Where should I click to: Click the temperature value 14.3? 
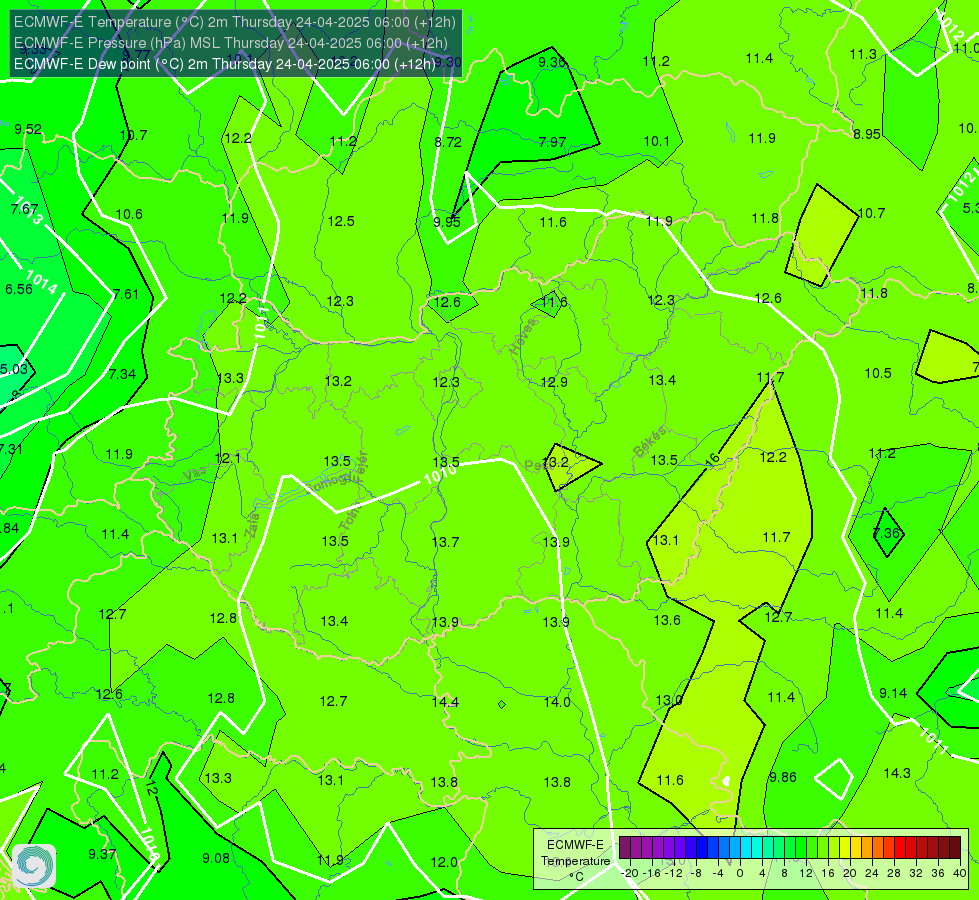point(897,773)
